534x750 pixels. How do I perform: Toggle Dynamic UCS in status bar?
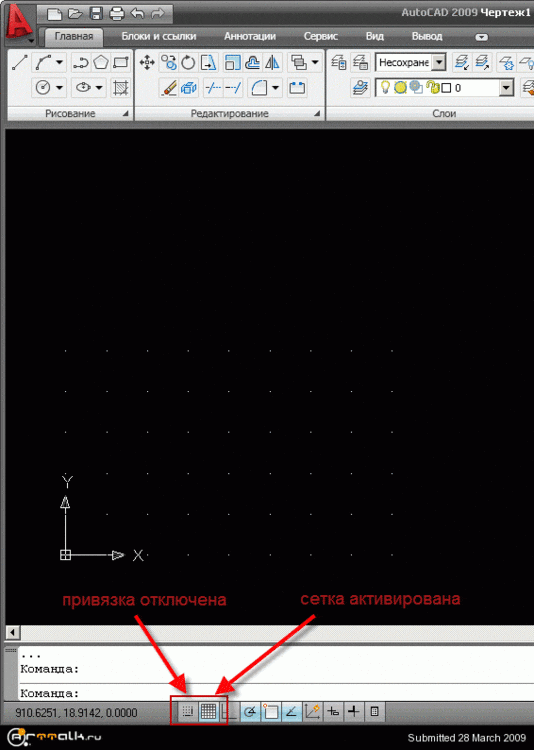coord(312,712)
